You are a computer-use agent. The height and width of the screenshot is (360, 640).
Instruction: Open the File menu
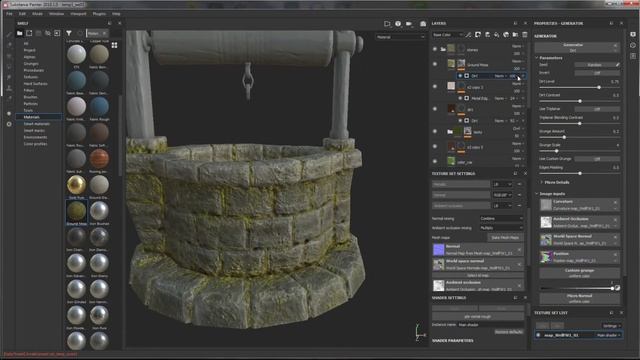[x=9, y=13]
